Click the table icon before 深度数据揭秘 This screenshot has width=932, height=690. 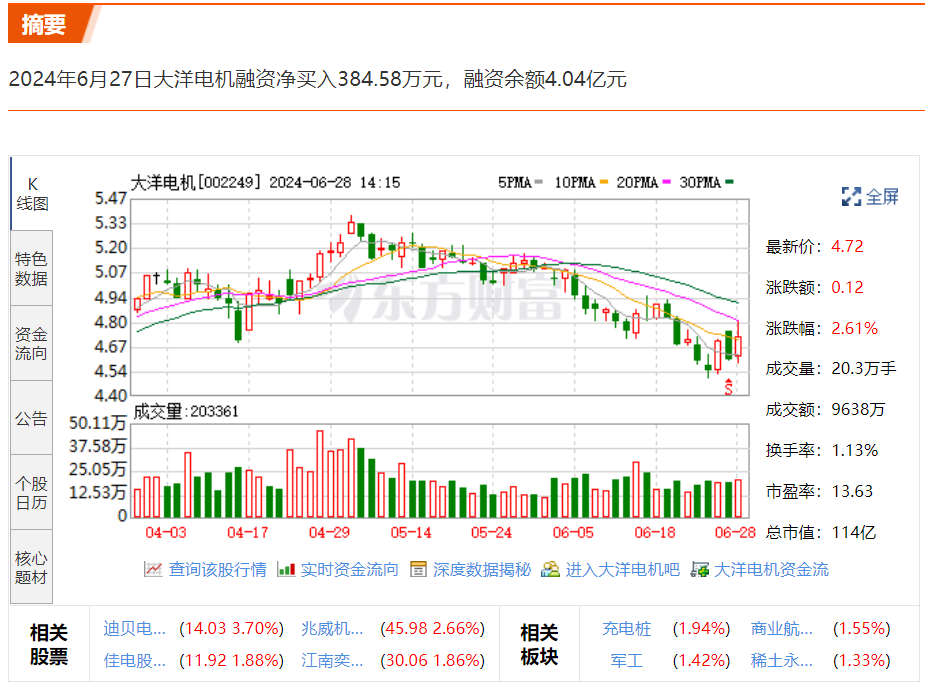coord(418,569)
